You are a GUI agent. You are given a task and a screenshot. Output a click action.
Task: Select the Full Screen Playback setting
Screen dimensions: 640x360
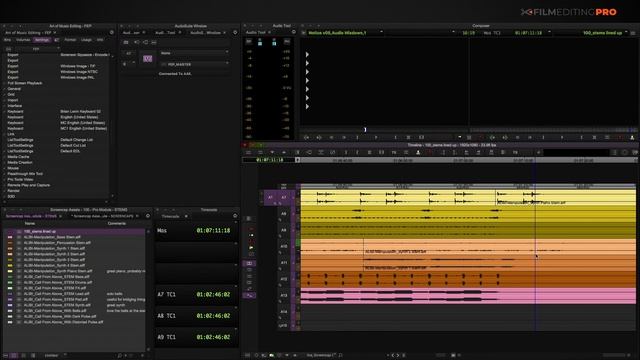[x=25, y=83]
